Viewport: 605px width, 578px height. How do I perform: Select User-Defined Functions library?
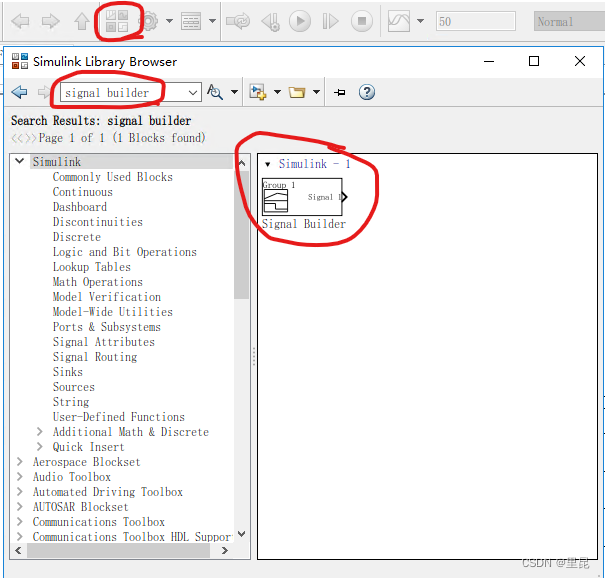tap(118, 417)
